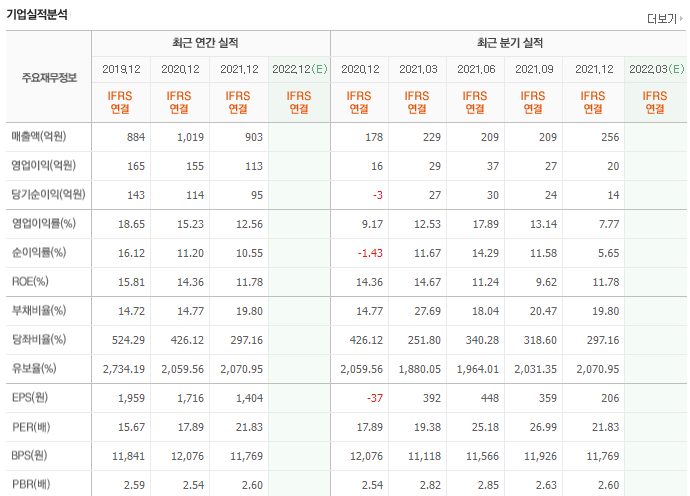Click the 당기순이익(억원) row label
The width and height of the screenshot is (690, 496).
[48, 195]
